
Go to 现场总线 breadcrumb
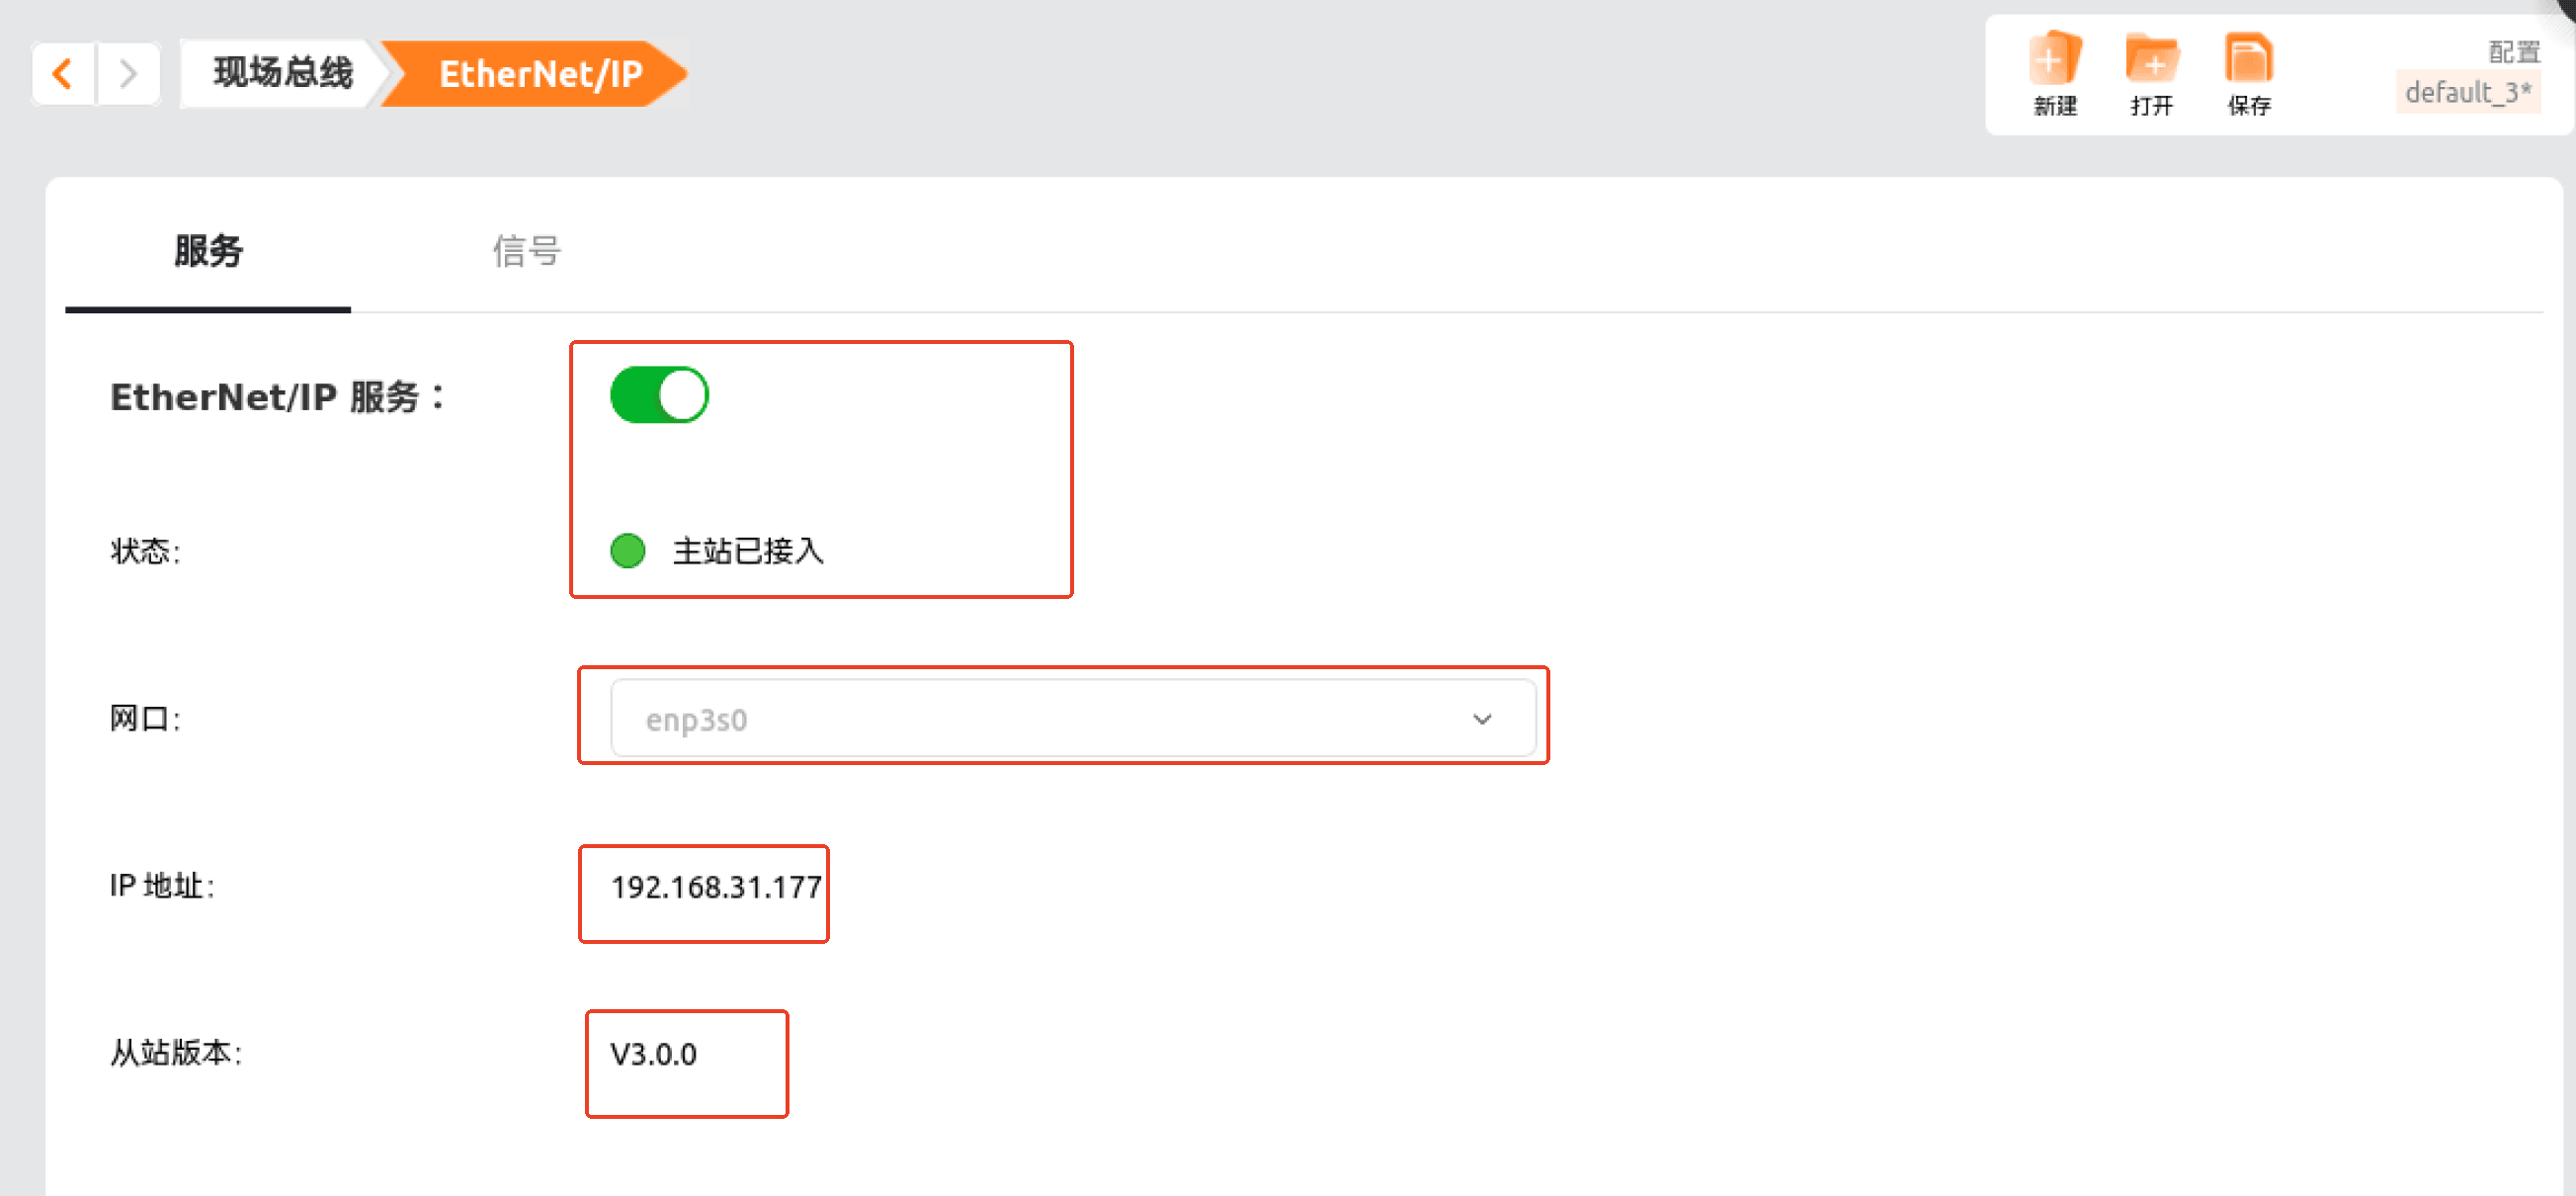[283, 74]
